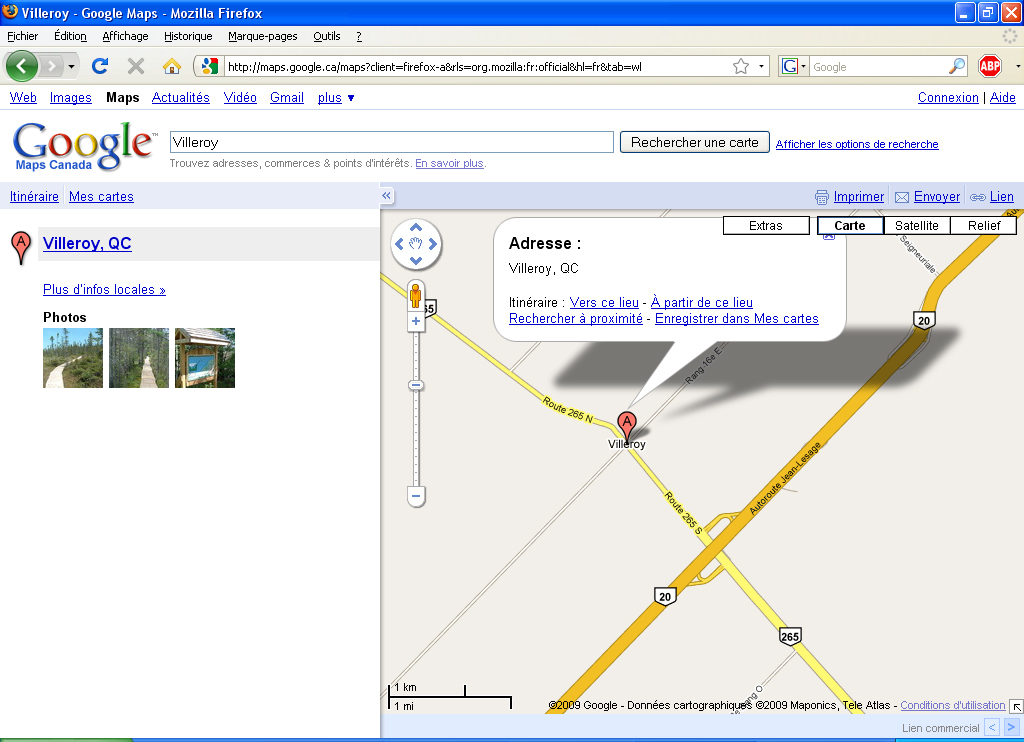Open the Actualités link
The height and width of the screenshot is (742, 1024).
180,97
